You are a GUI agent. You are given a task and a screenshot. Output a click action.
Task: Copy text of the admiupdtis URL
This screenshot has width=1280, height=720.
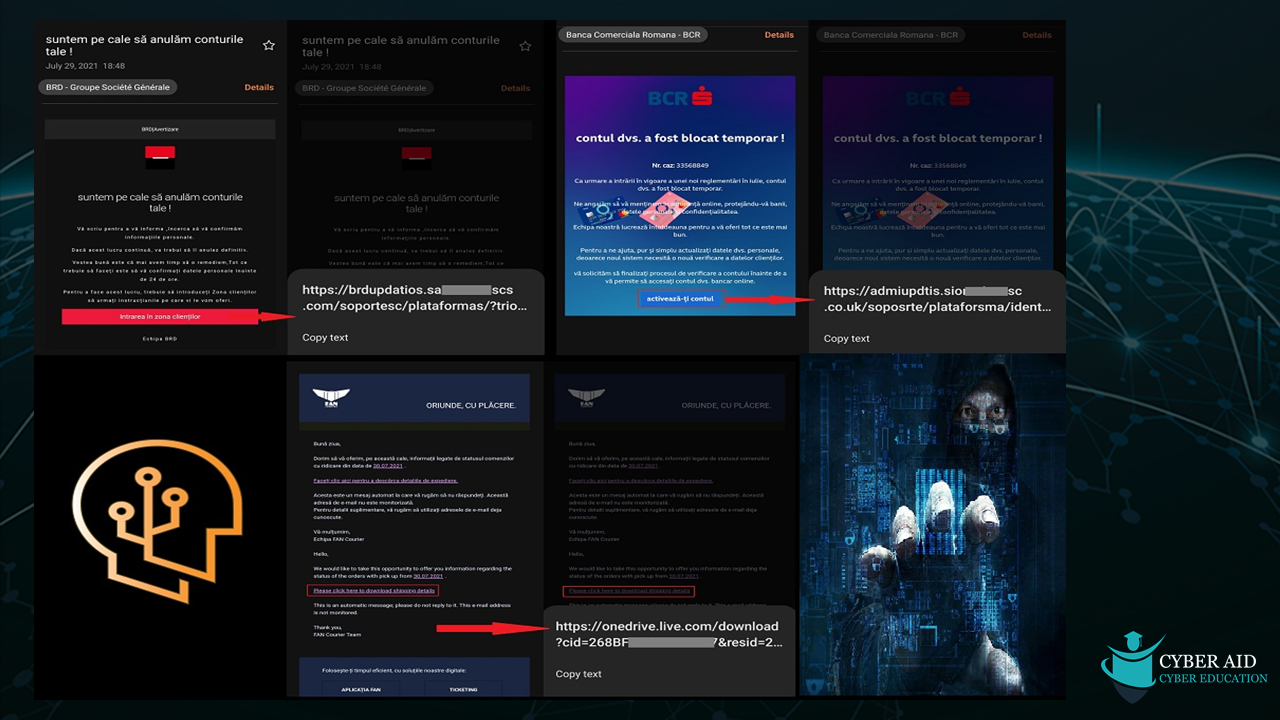click(x=846, y=339)
